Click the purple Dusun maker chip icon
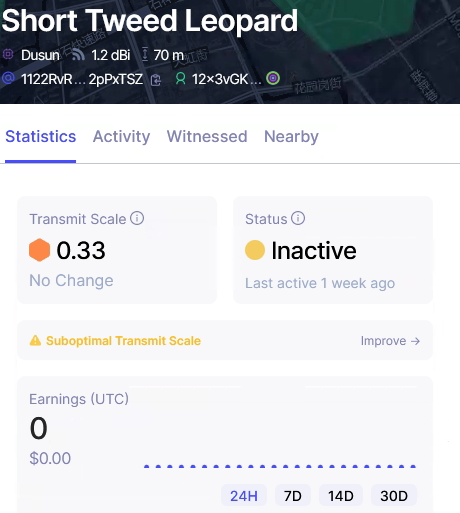 coord(8,54)
